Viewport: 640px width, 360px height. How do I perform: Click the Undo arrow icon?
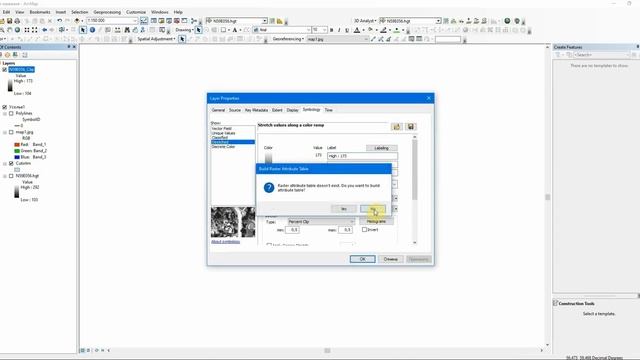[60, 20]
